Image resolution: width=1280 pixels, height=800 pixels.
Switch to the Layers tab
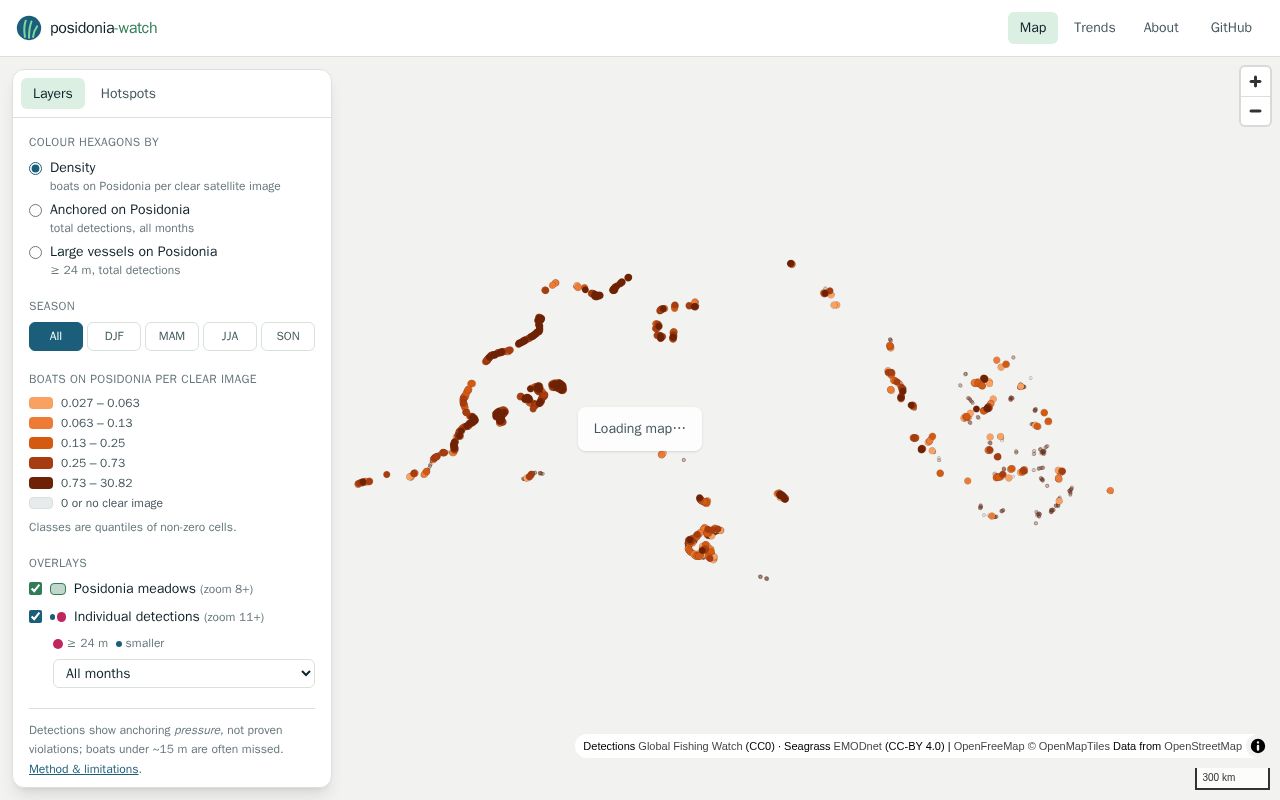point(53,93)
